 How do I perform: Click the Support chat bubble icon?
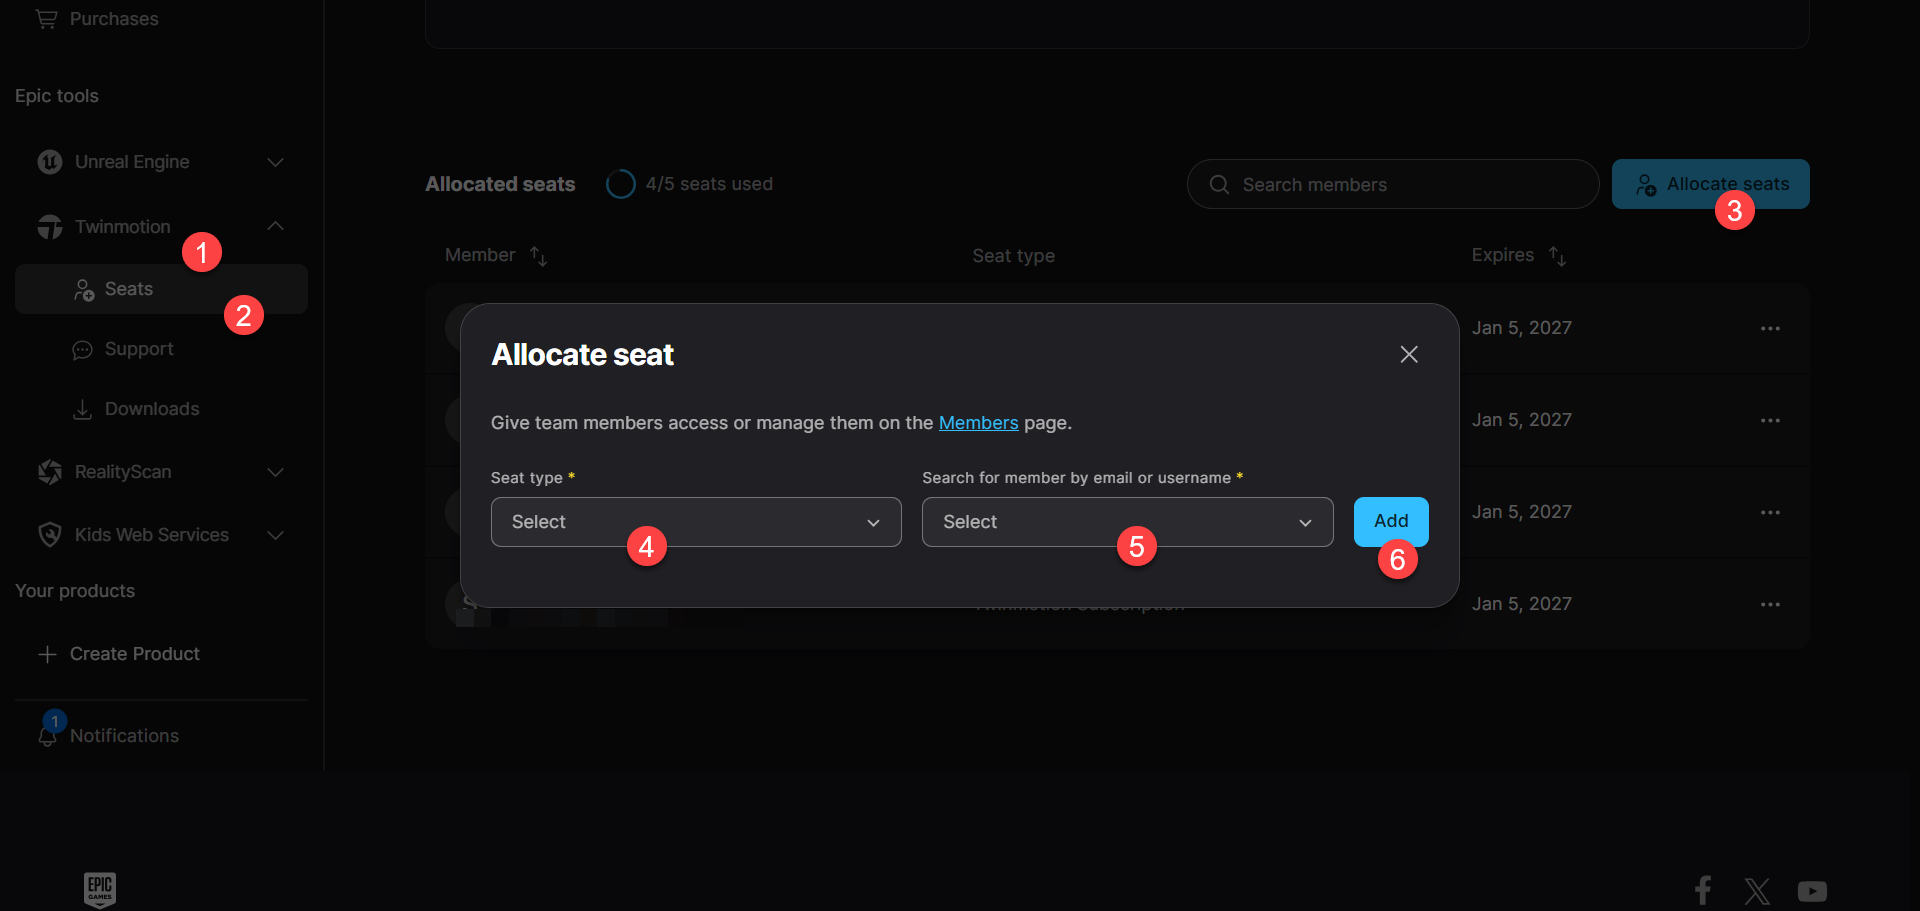(x=82, y=350)
